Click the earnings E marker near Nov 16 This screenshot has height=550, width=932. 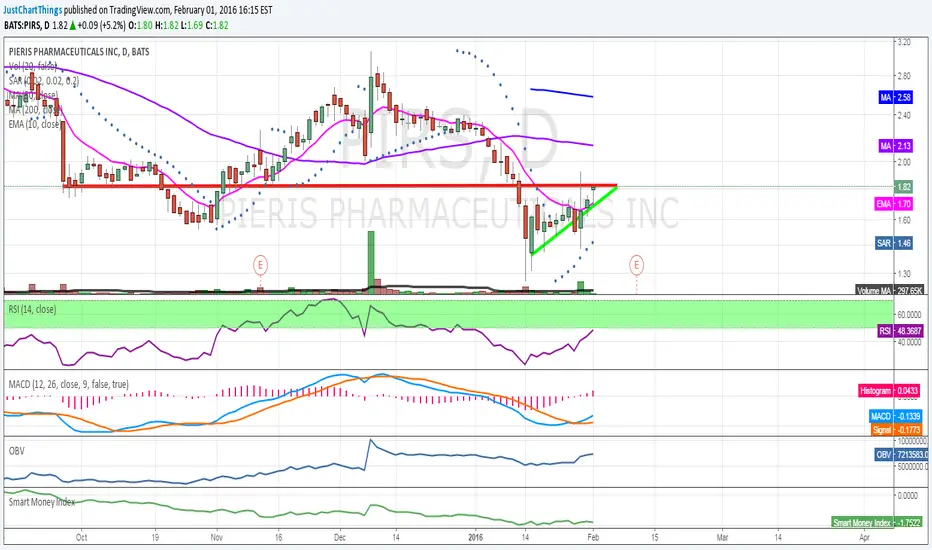[x=260, y=264]
